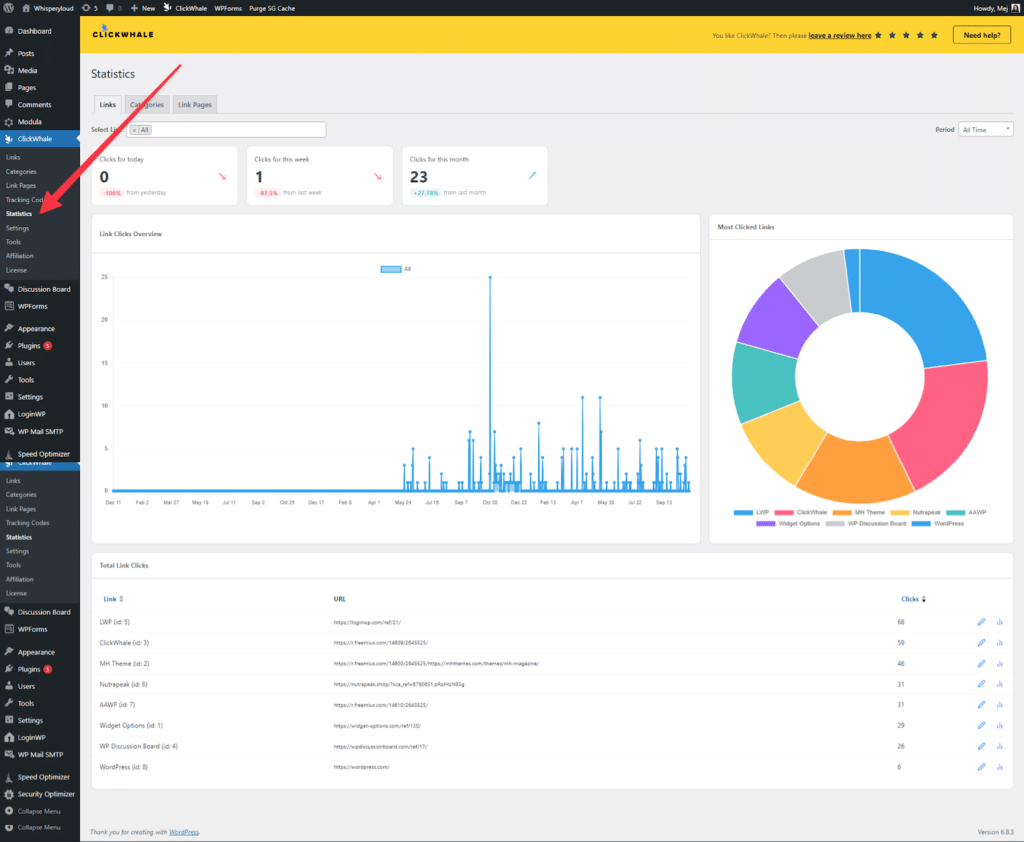Open the Pages sidebar icon
Viewport: 1024px width, 842px height.
pyautogui.click(x=8, y=87)
